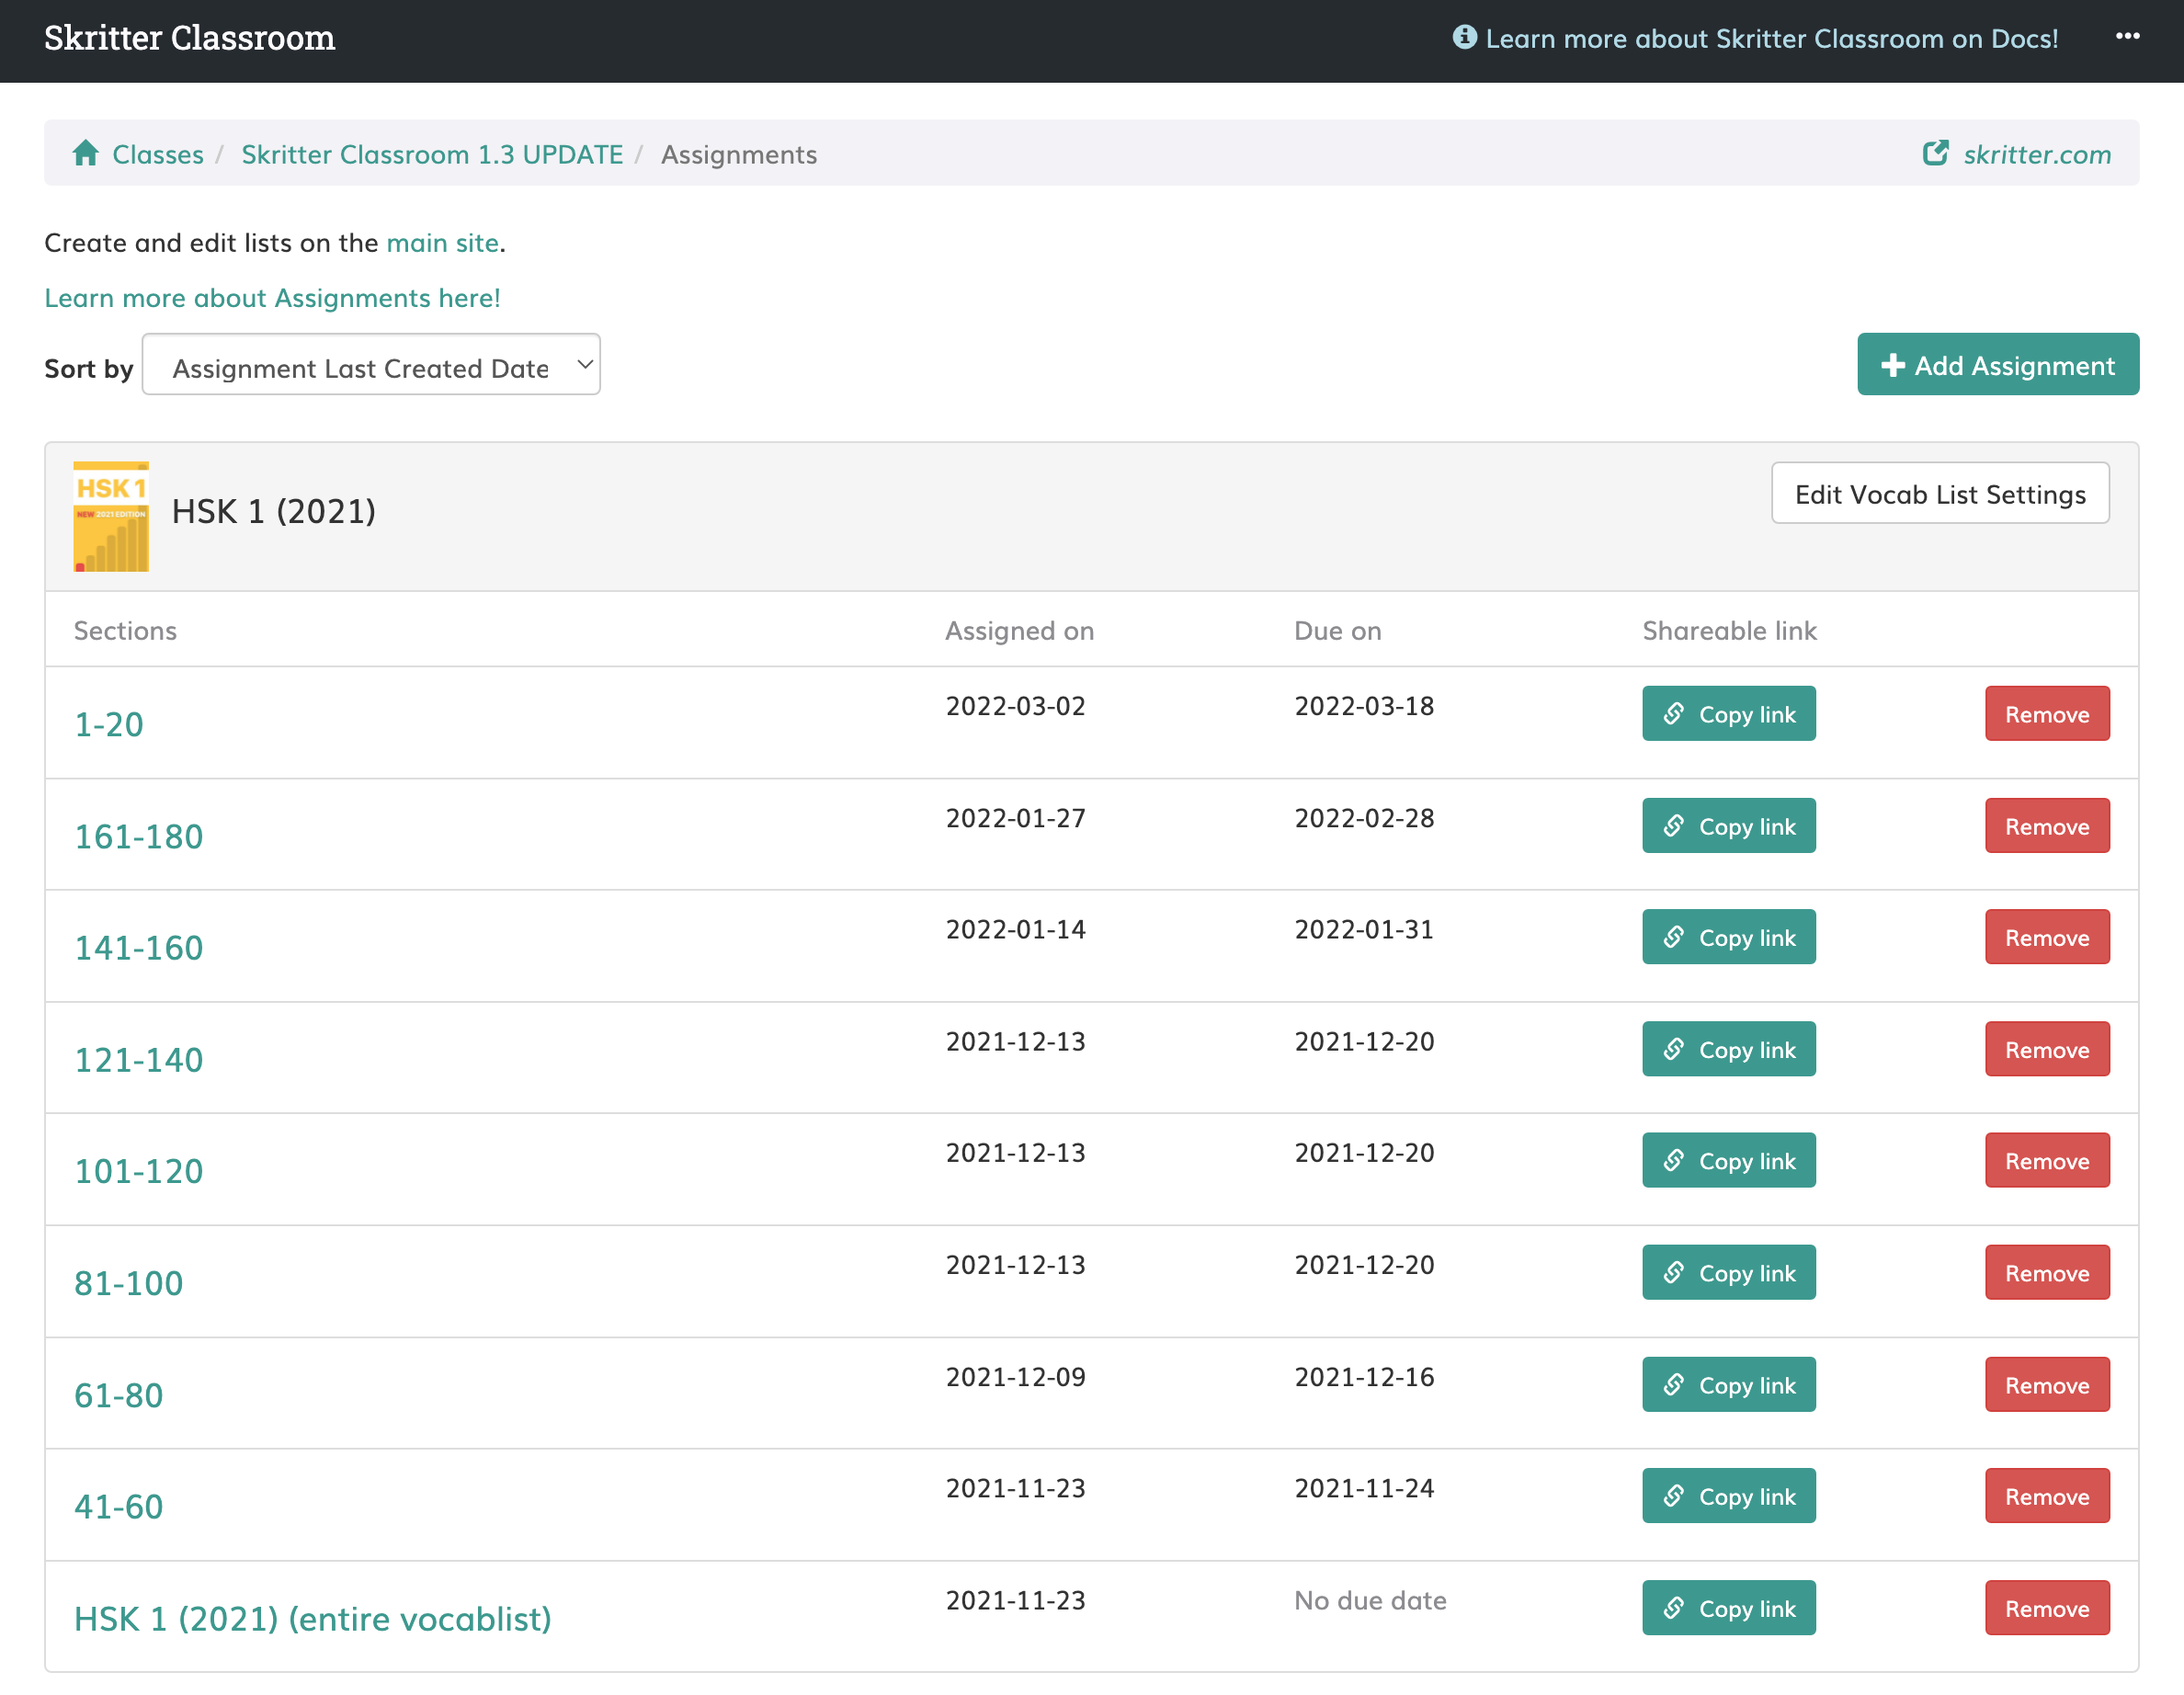Click the due date 2022-01-31

tap(1364, 929)
